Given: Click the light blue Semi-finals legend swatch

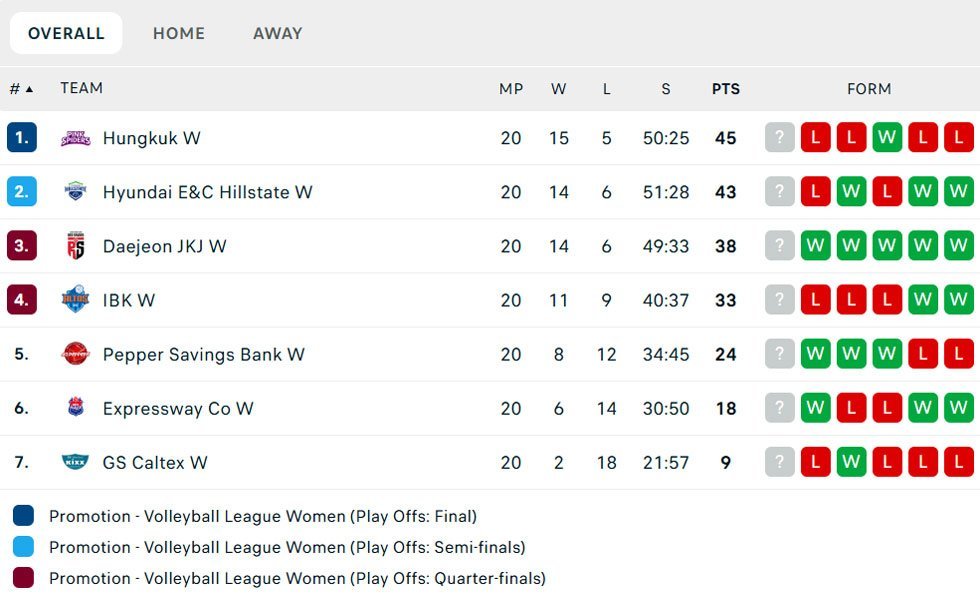Looking at the screenshot, I should tap(23, 547).
